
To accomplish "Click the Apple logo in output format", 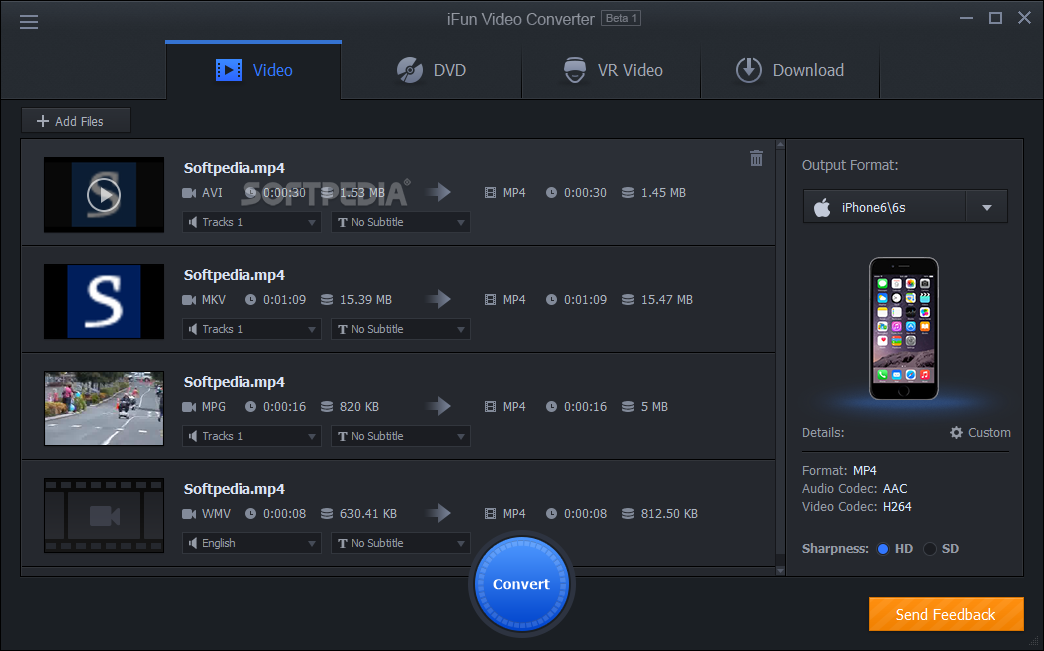I will pos(822,208).
